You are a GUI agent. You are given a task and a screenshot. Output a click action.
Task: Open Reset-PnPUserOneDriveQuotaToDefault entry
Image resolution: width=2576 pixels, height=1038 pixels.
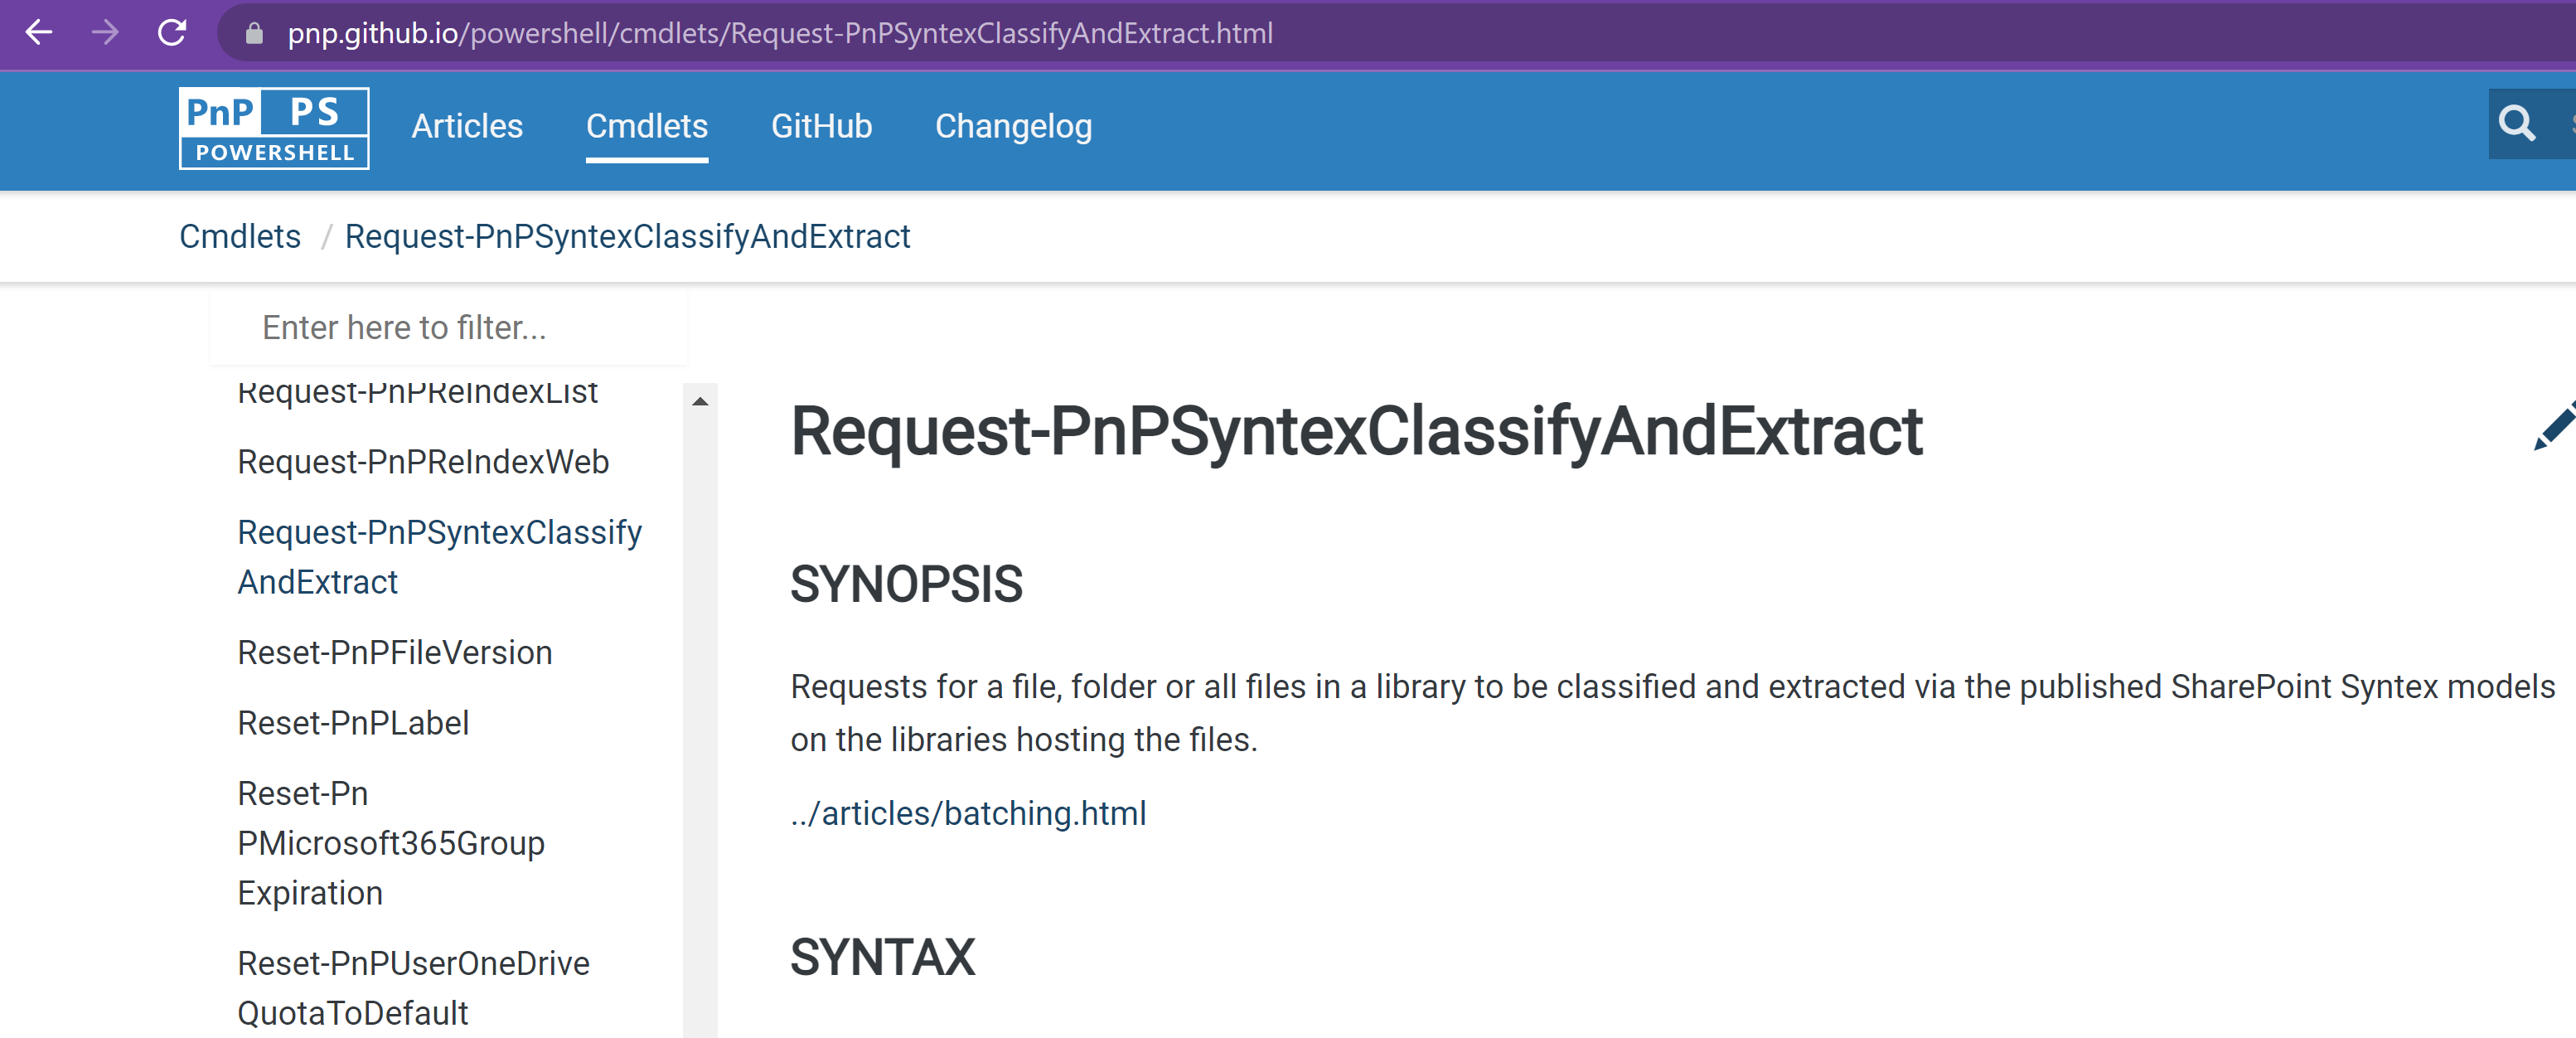click(413, 987)
